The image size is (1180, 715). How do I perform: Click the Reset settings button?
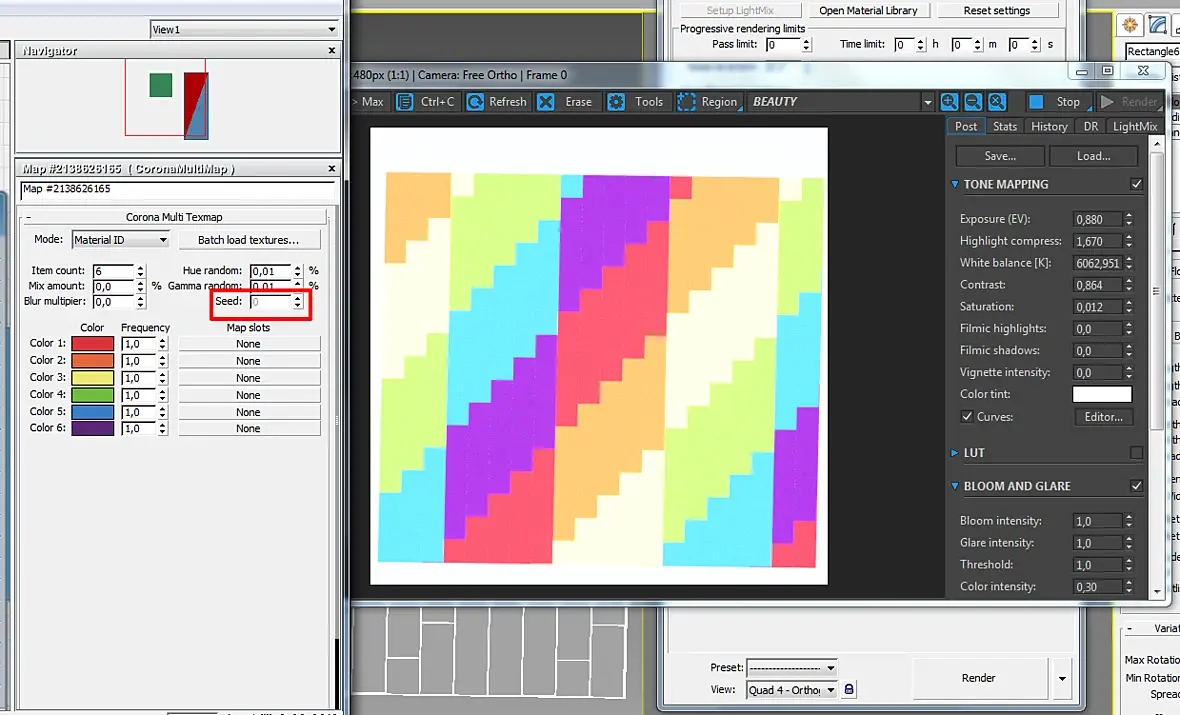996,11
